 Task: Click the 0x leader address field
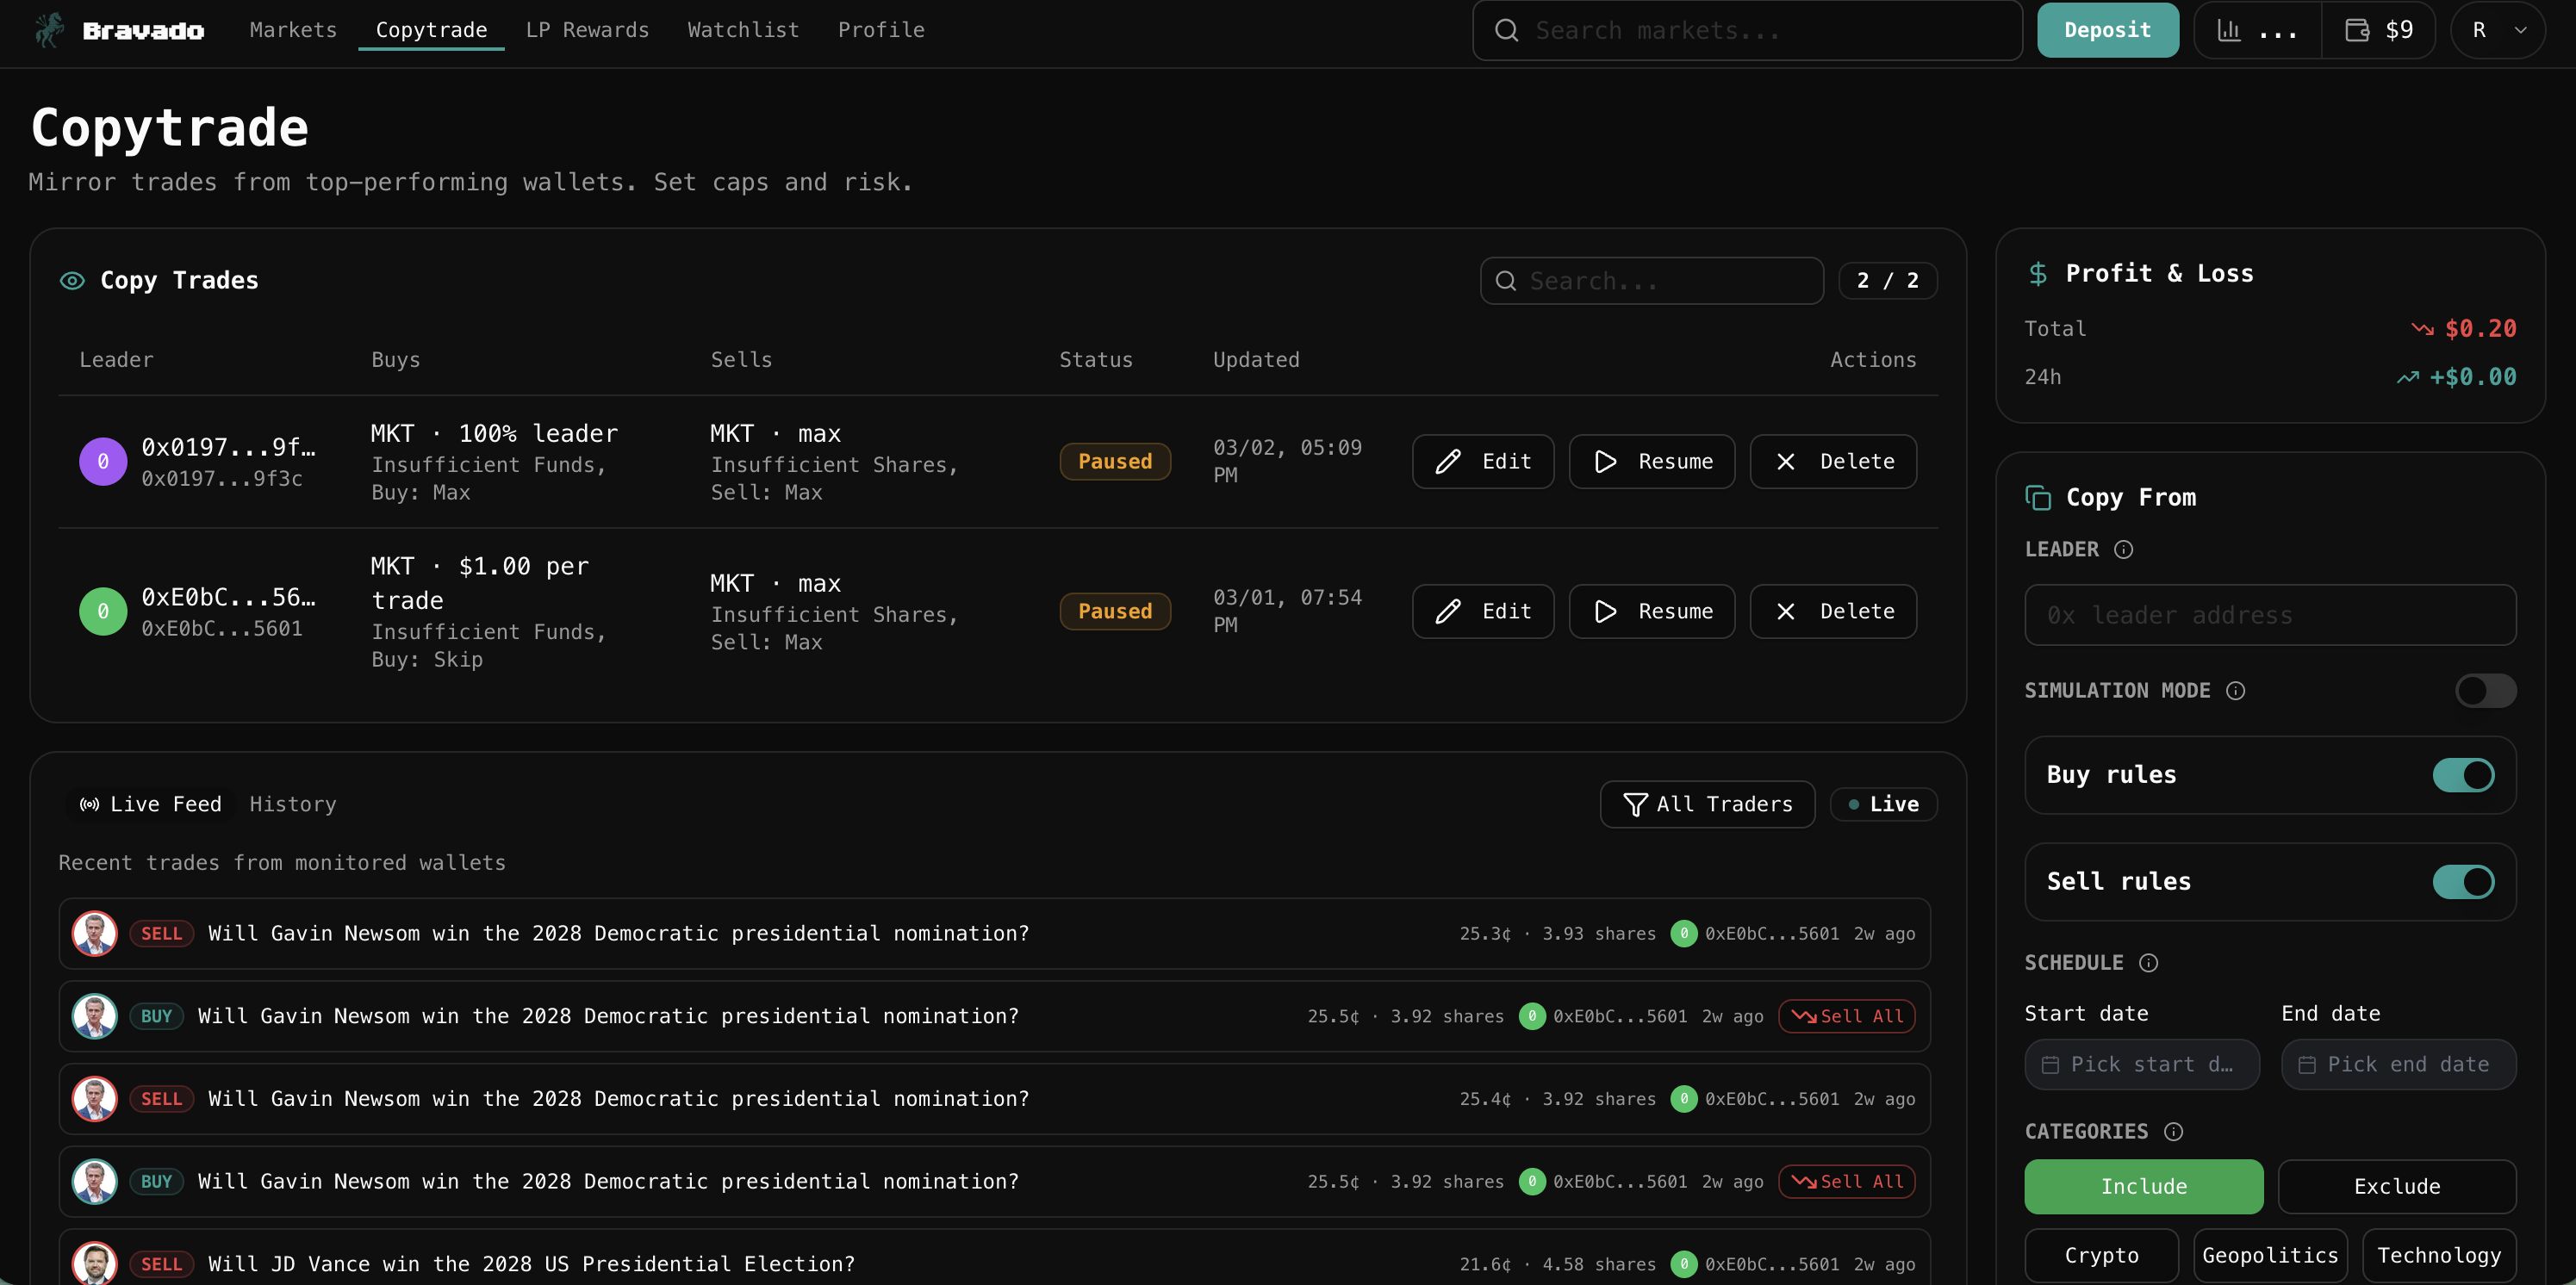pyautogui.click(x=2270, y=615)
